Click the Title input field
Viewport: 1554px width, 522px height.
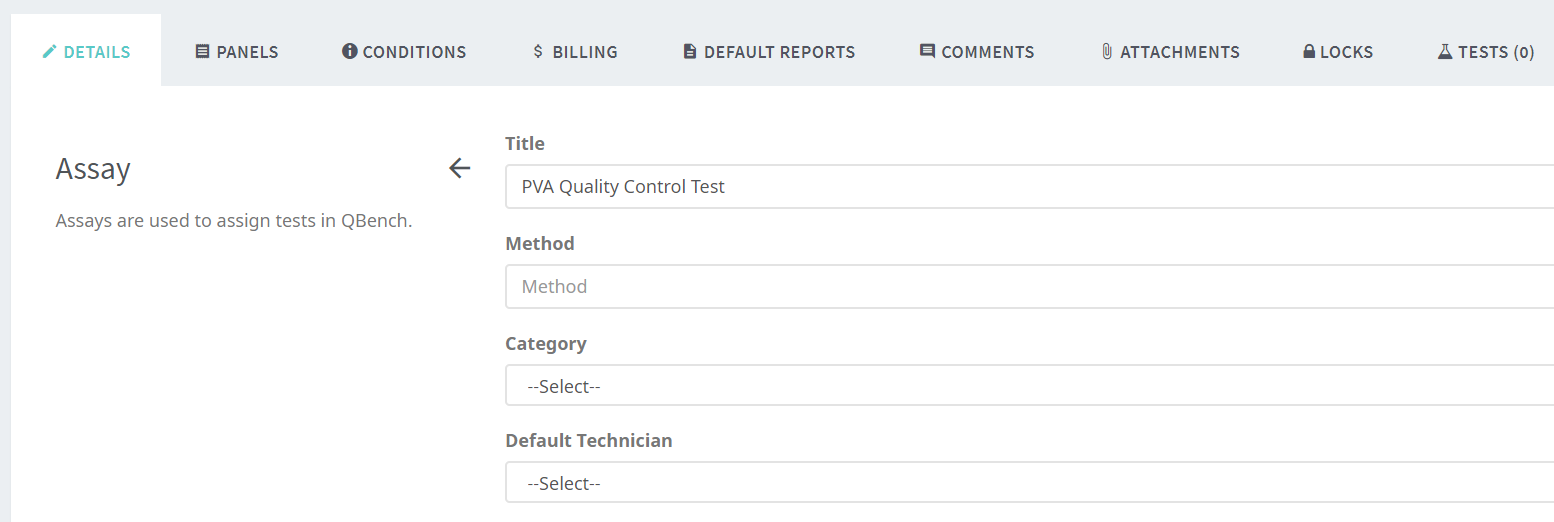click(1029, 187)
